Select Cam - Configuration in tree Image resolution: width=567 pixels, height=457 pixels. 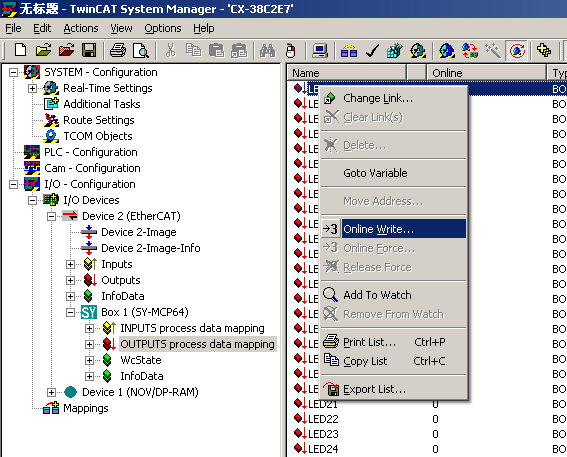coord(92,168)
